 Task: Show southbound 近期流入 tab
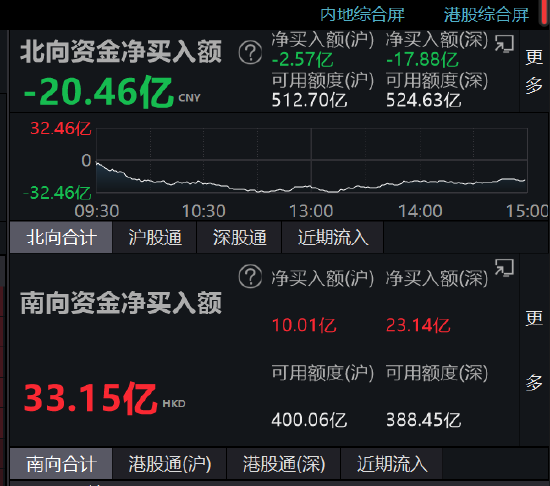pyautogui.click(x=391, y=464)
